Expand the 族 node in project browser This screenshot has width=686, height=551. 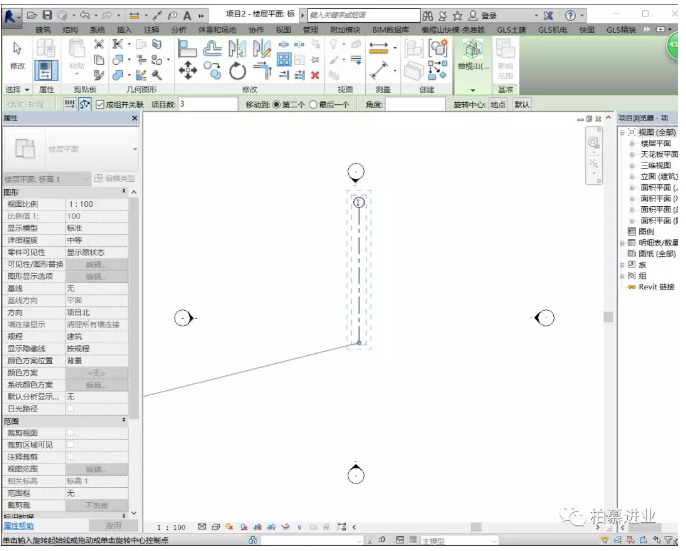point(622,265)
